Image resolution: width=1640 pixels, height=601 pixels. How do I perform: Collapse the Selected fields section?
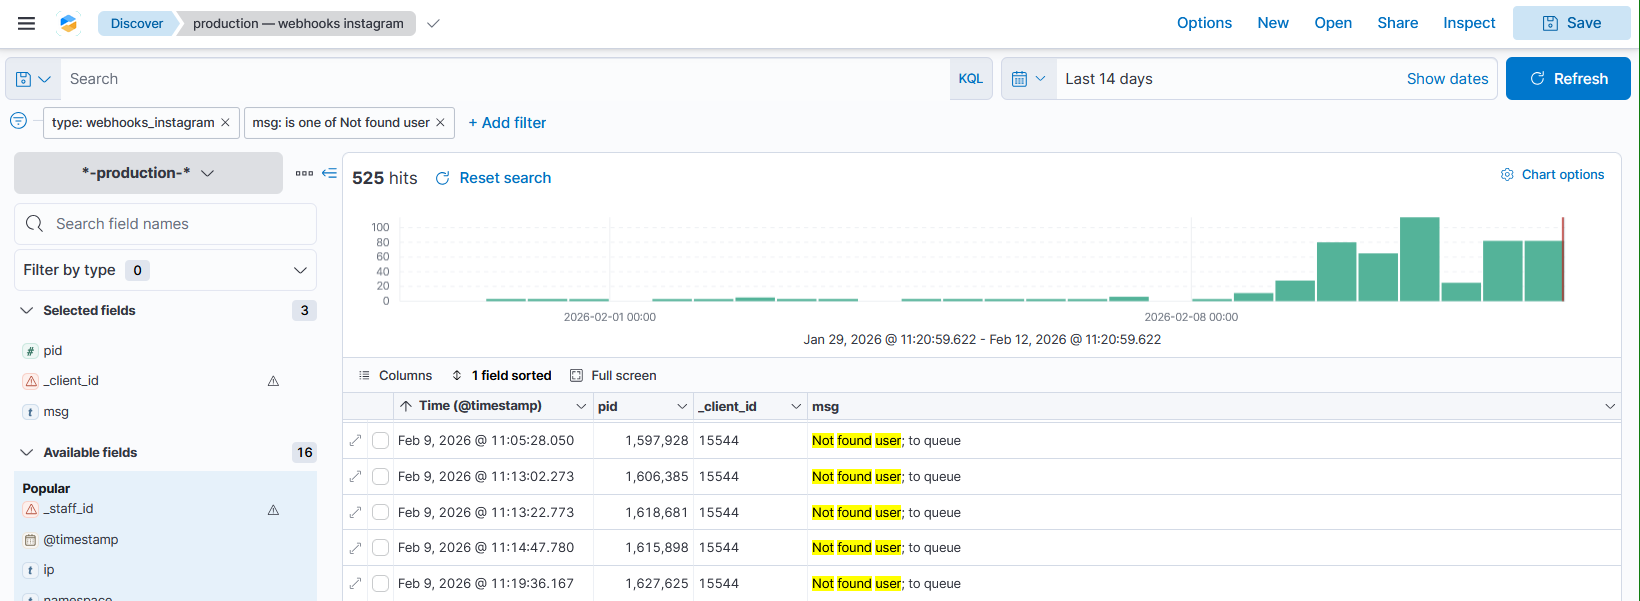27,311
